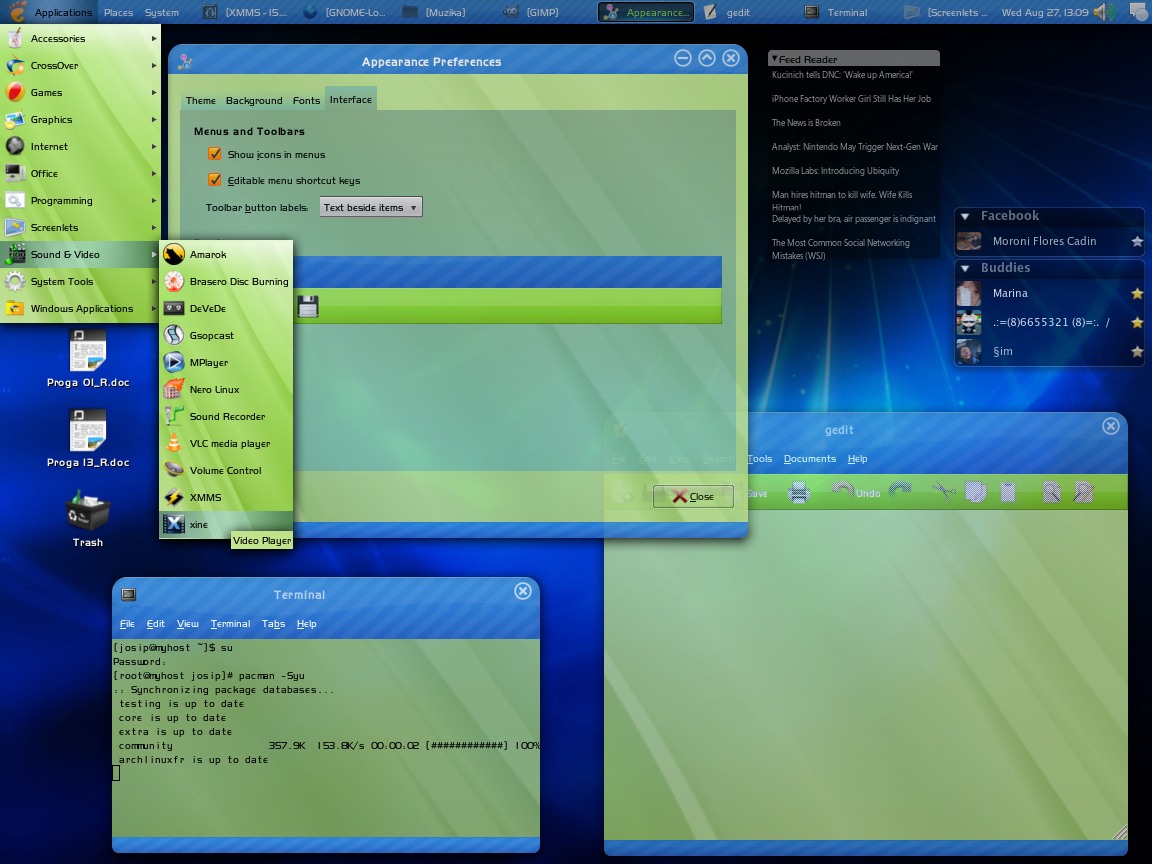Click inside the gedit text editing area
This screenshot has height=864, width=1152.
tap(865, 676)
